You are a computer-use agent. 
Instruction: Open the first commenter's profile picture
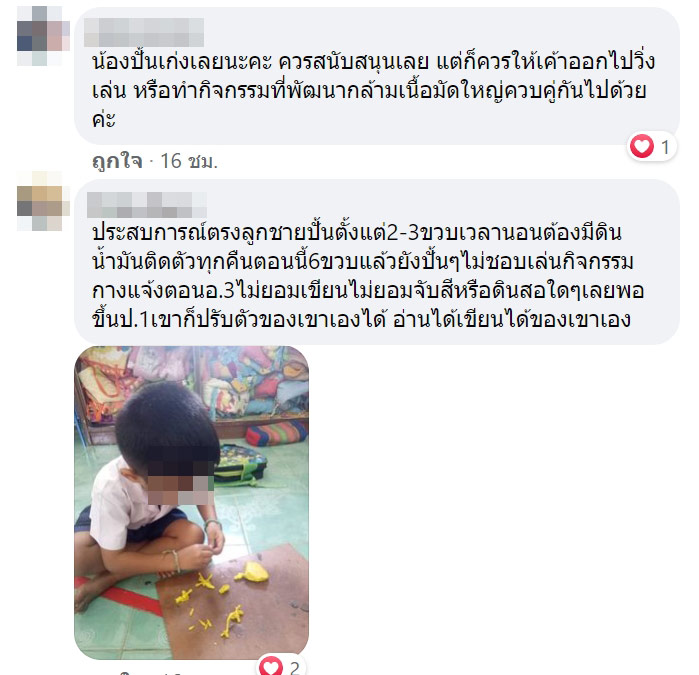43,36
